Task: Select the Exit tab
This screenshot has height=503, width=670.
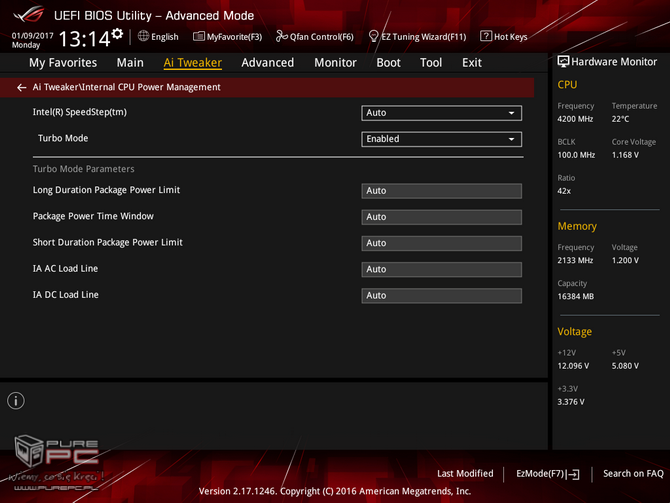Action: coord(472,62)
